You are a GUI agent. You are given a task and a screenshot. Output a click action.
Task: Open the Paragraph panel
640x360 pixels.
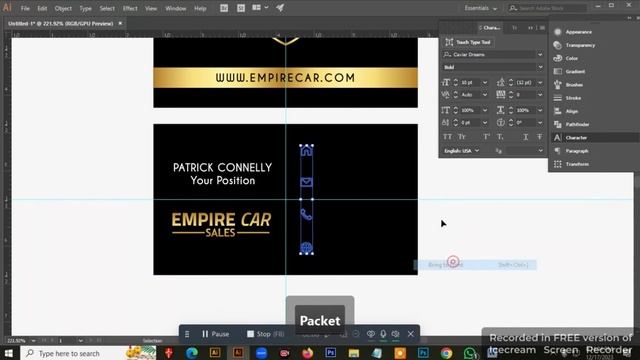click(571, 151)
